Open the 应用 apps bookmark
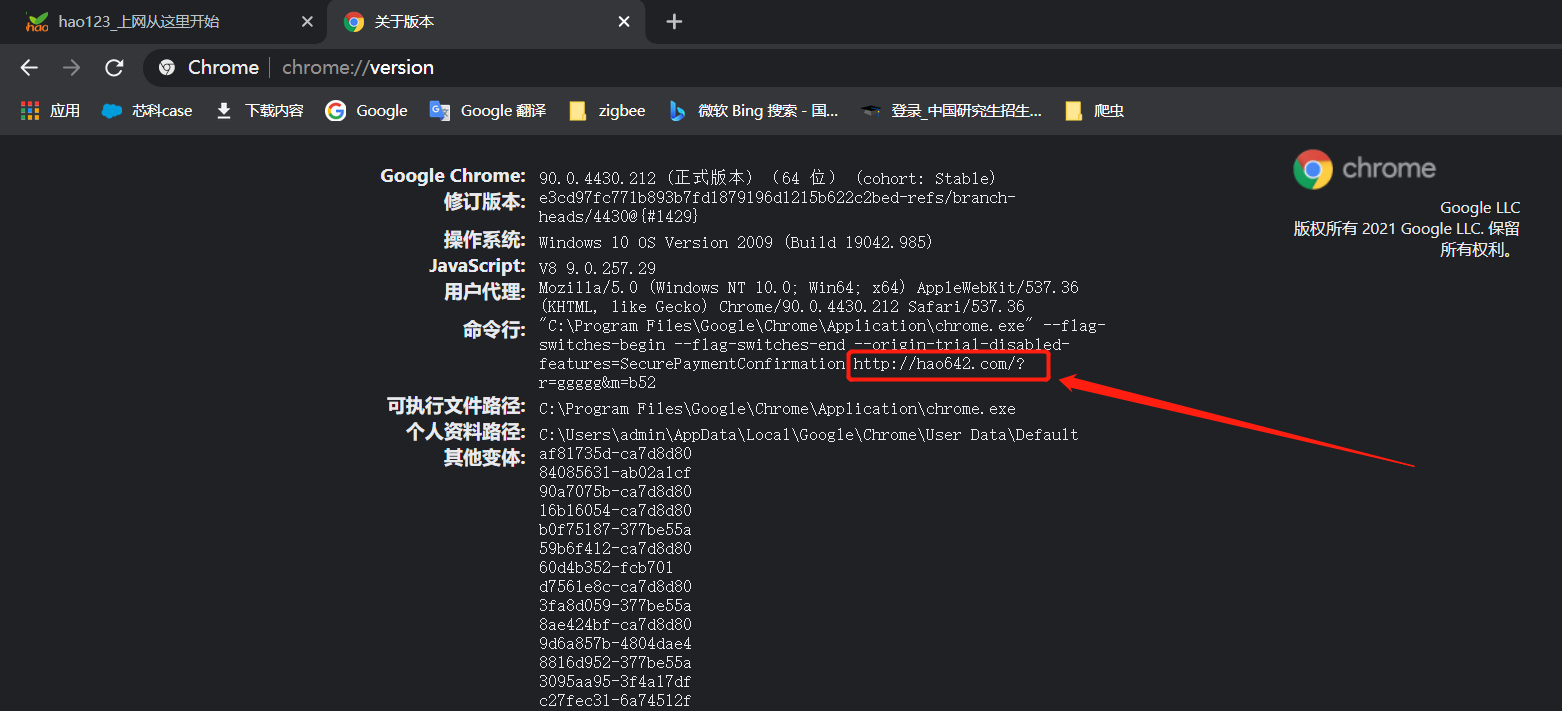This screenshot has height=711, width=1562. click(x=51, y=110)
